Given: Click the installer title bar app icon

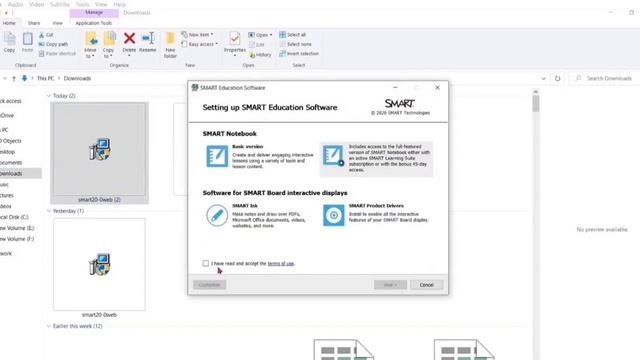Looking at the screenshot, I should [195, 88].
